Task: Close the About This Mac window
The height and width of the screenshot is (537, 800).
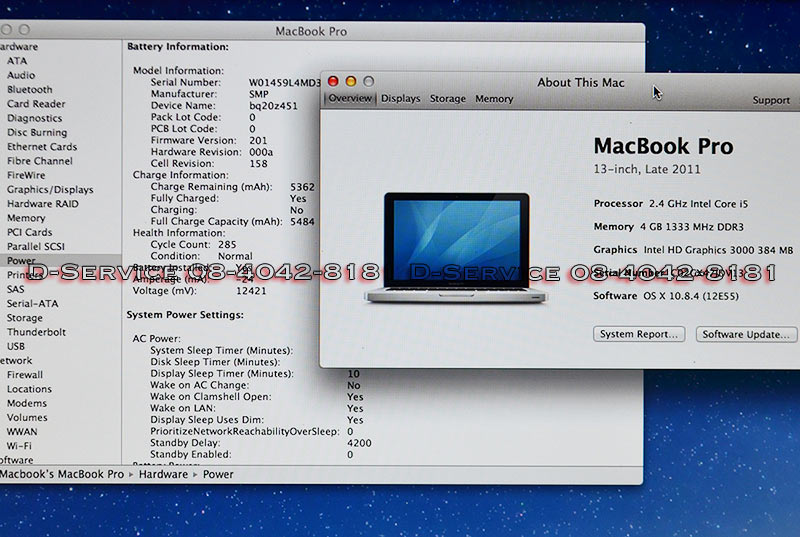Action: [333, 81]
